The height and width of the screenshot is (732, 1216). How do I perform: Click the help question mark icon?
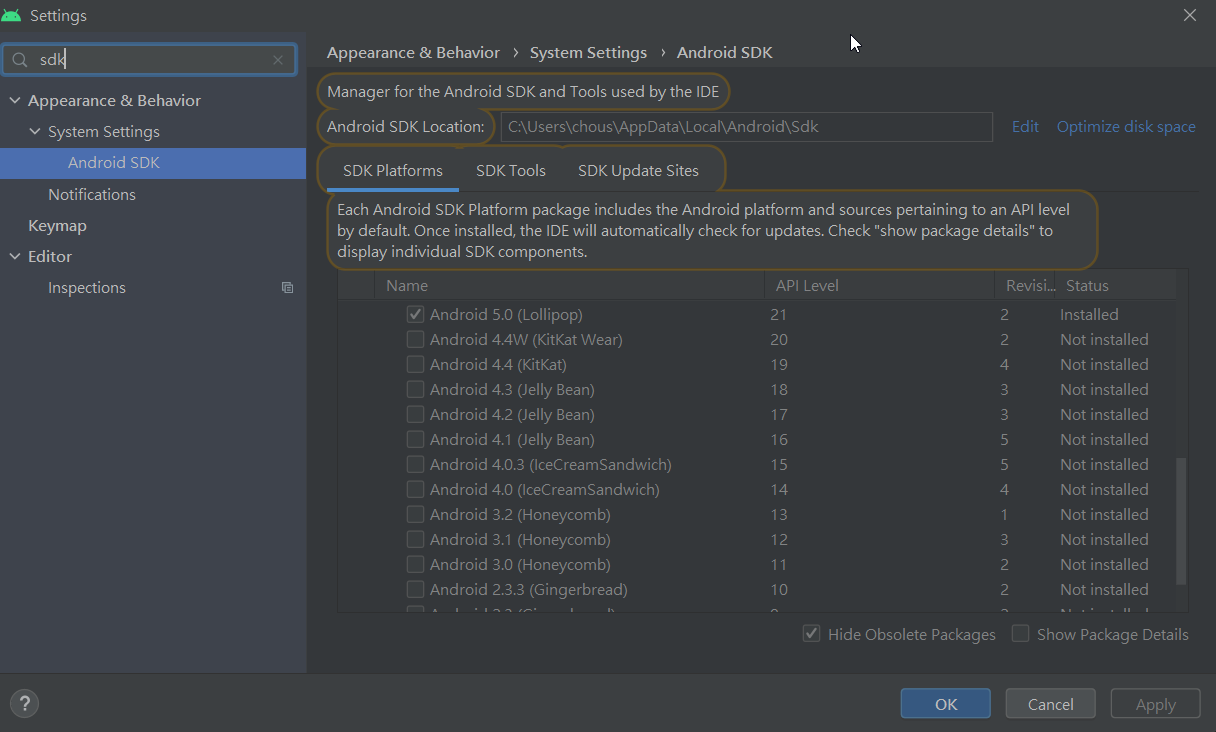pos(24,703)
